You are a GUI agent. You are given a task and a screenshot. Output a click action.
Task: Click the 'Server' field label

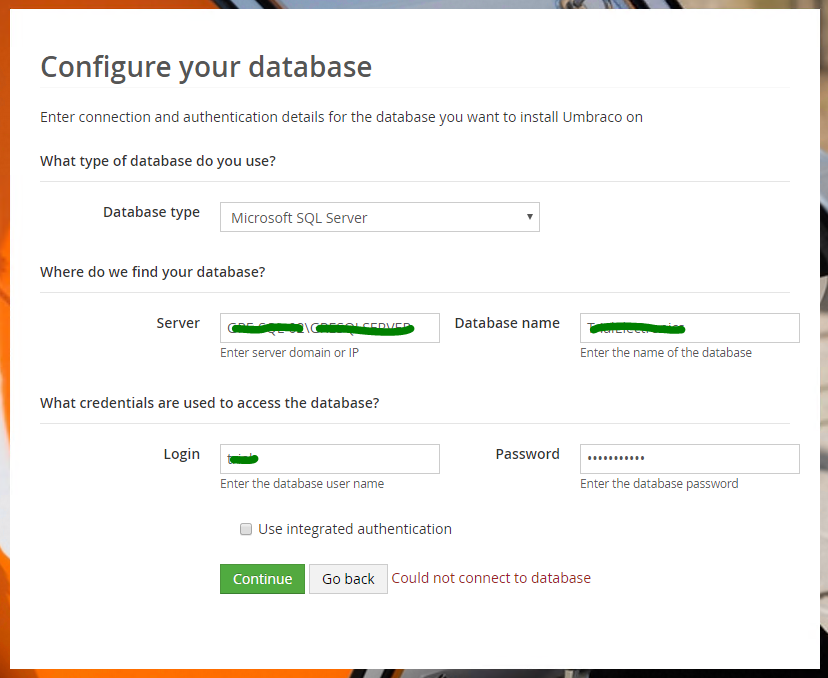coord(178,323)
